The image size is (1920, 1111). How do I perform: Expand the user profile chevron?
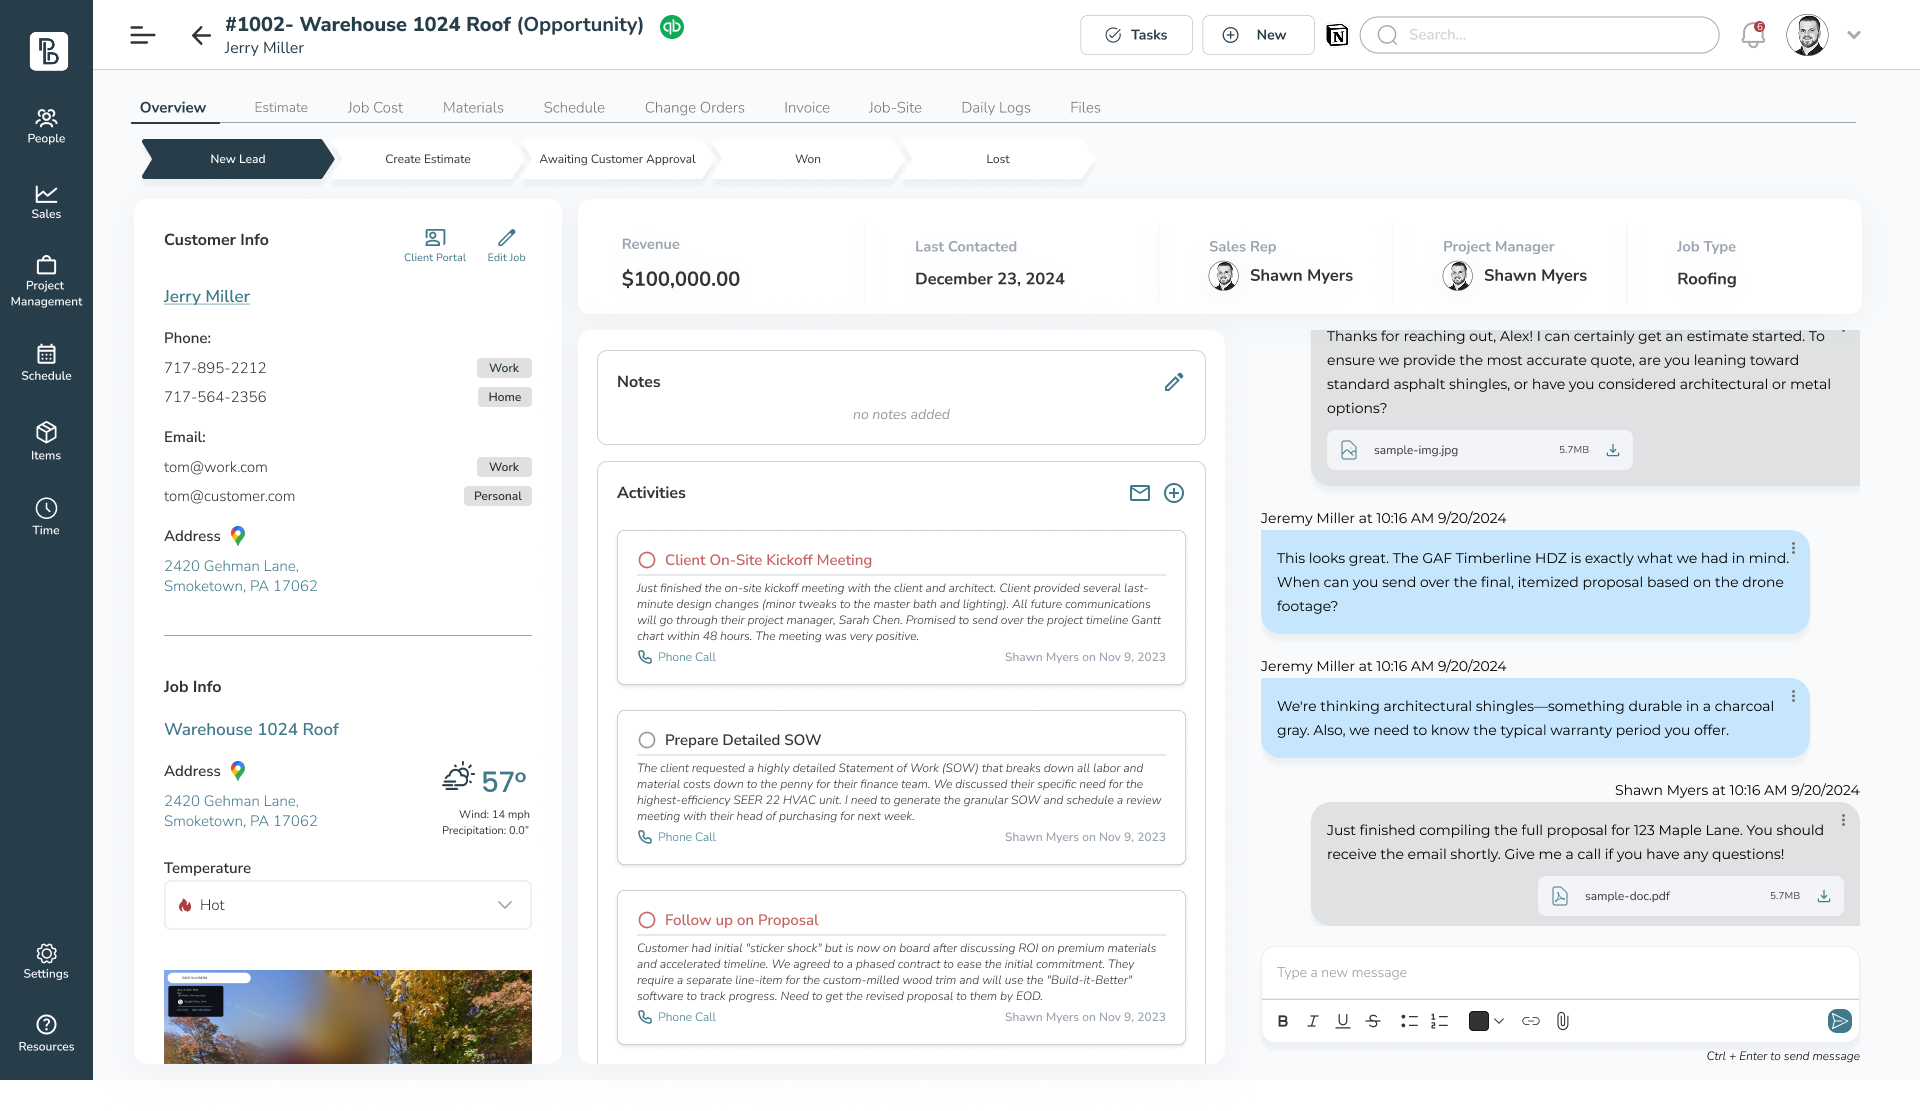[x=1854, y=35]
